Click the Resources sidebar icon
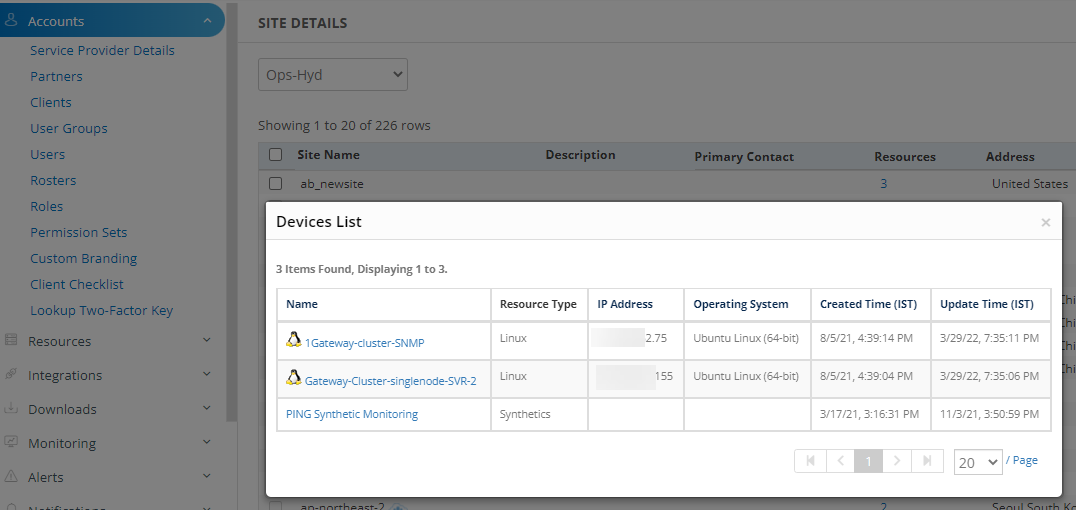 11,340
